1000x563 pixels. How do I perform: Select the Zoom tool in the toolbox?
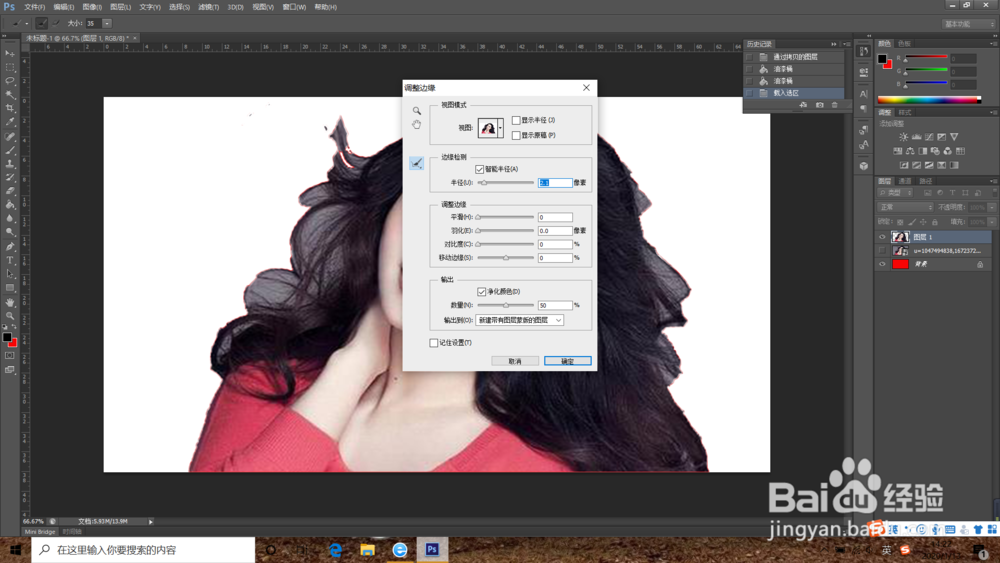10,316
